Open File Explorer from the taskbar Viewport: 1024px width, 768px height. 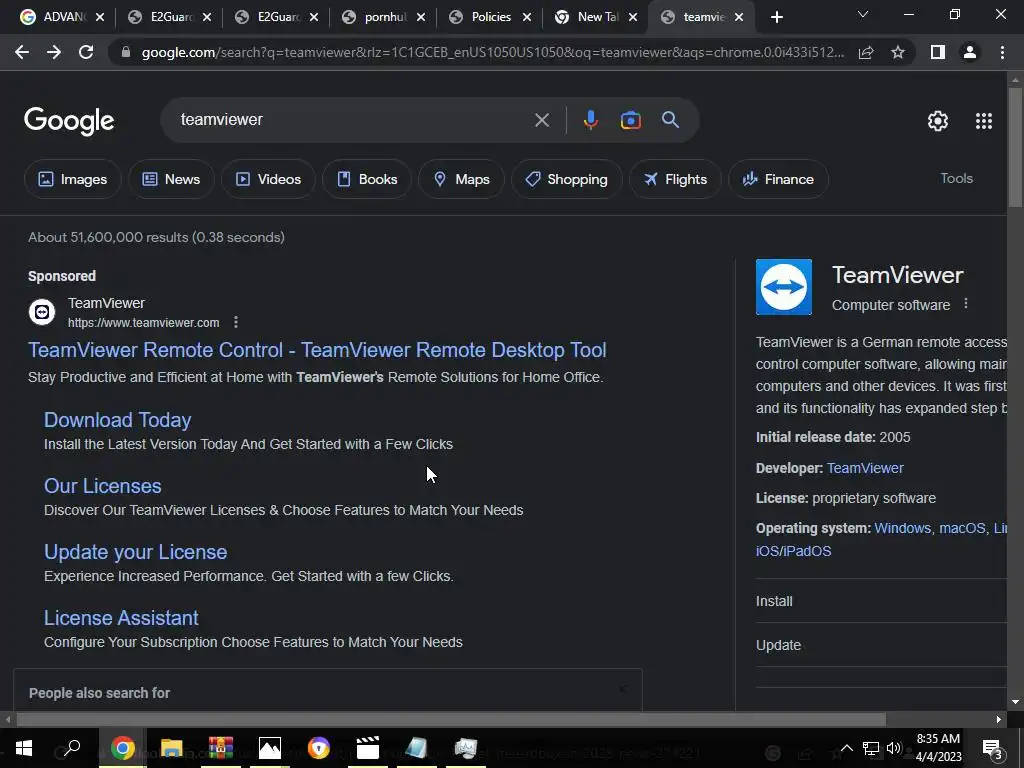172,748
